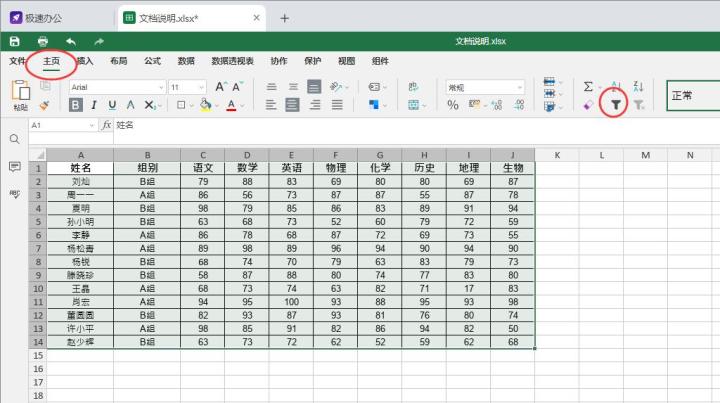Click the print icon

(x=43, y=41)
